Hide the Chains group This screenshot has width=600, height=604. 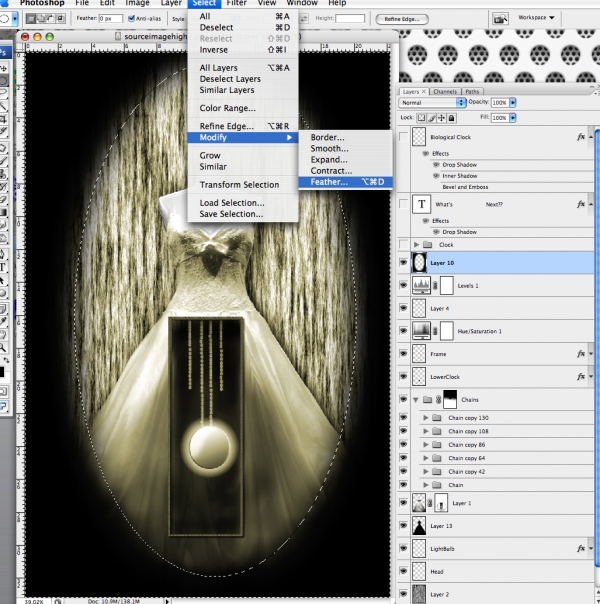(x=403, y=399)
